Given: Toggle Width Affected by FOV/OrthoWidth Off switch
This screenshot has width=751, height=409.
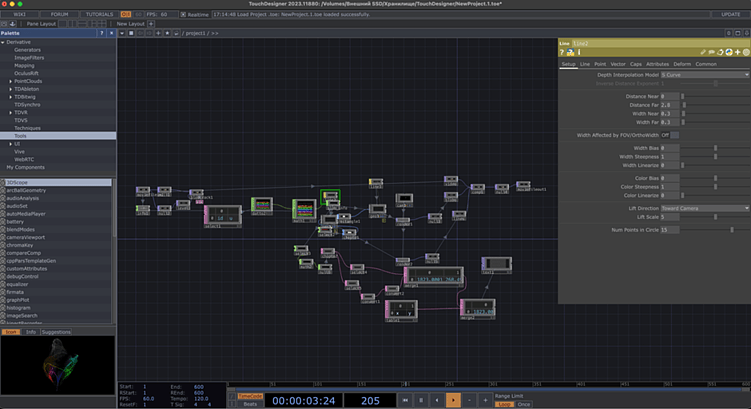Looking at the screenshot, I should coord(670,134).
